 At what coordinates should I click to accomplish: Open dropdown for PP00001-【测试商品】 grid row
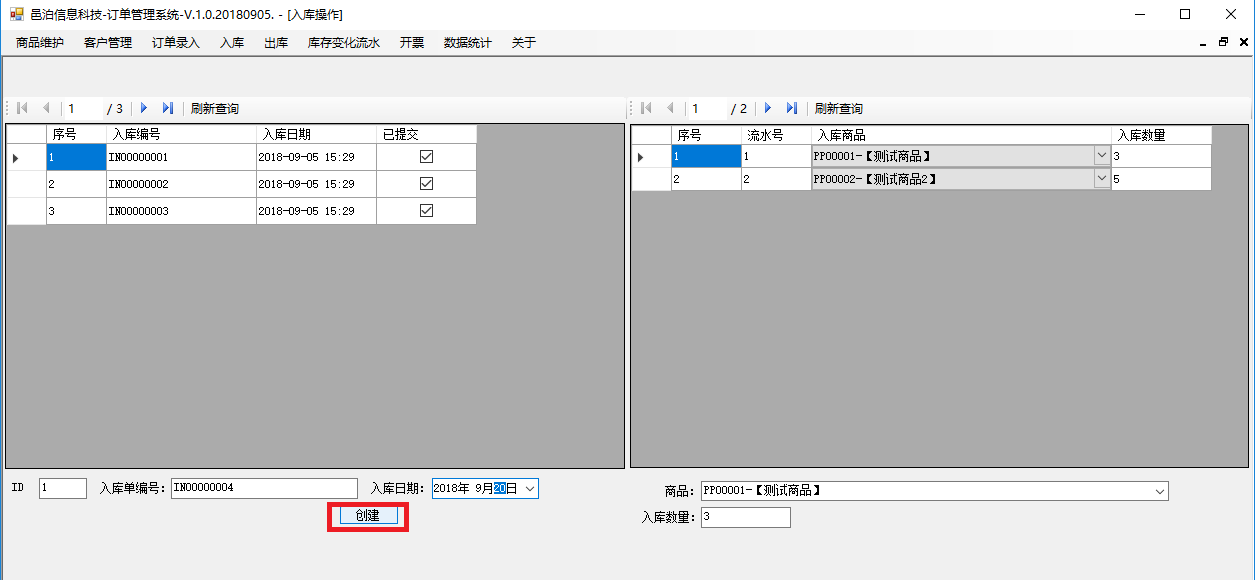1102,156
